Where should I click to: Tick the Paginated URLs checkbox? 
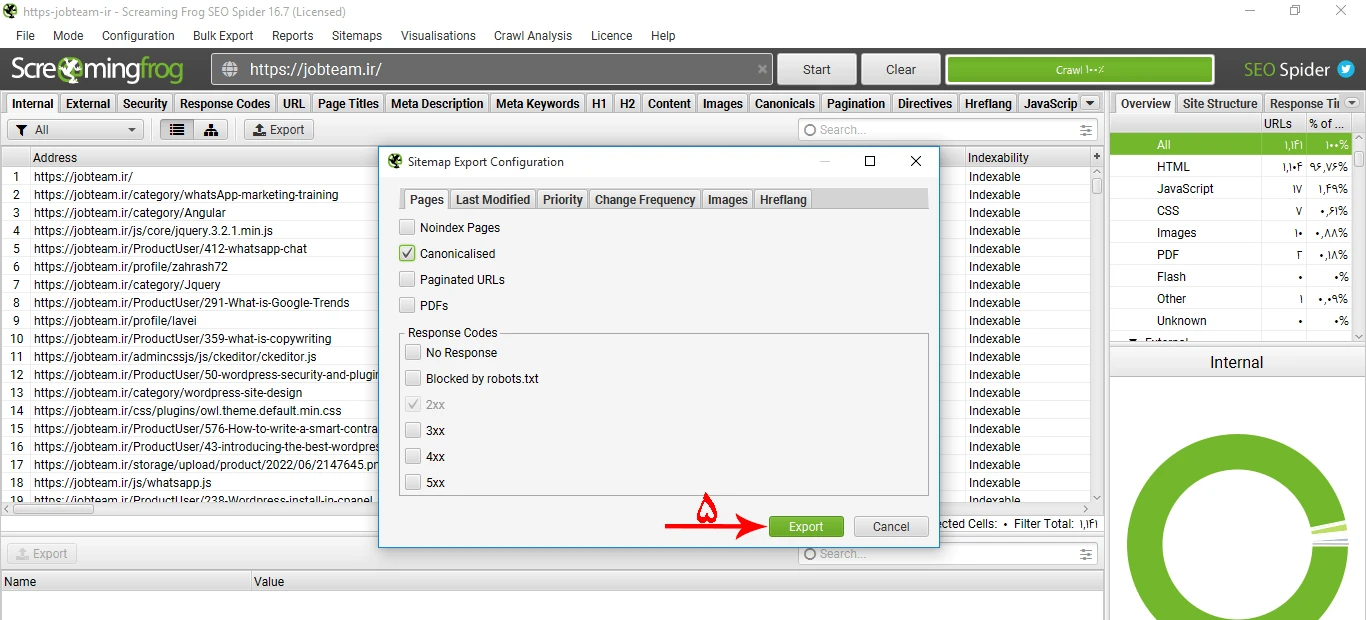coord(407,279)
